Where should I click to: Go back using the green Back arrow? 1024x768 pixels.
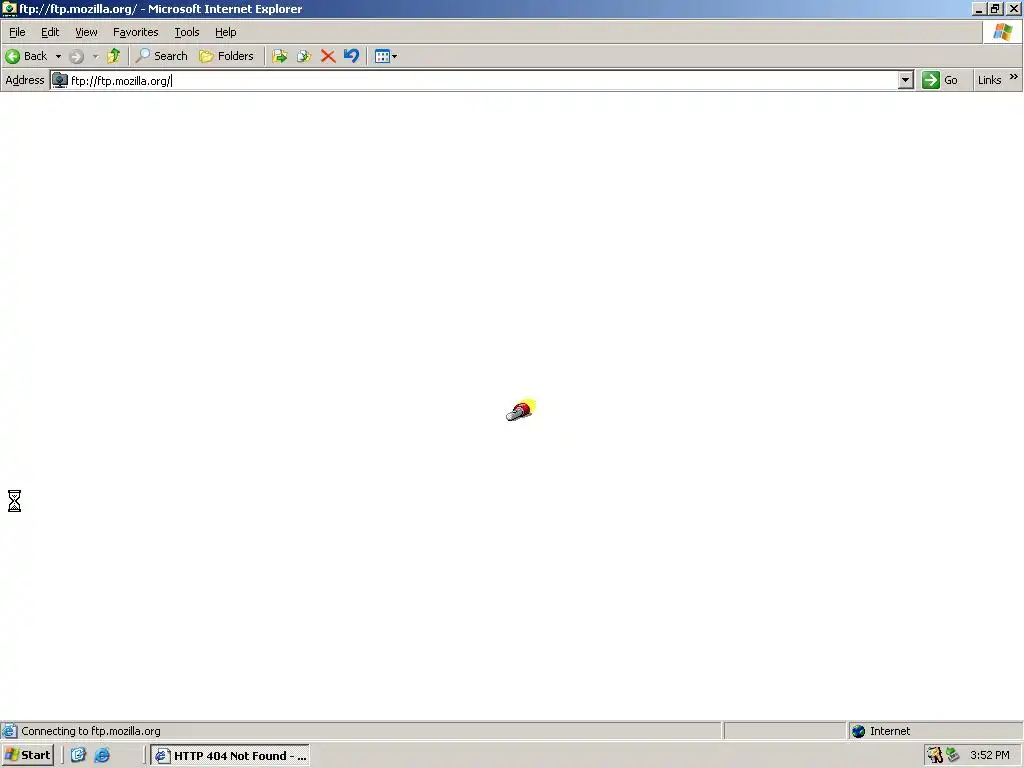26,56
